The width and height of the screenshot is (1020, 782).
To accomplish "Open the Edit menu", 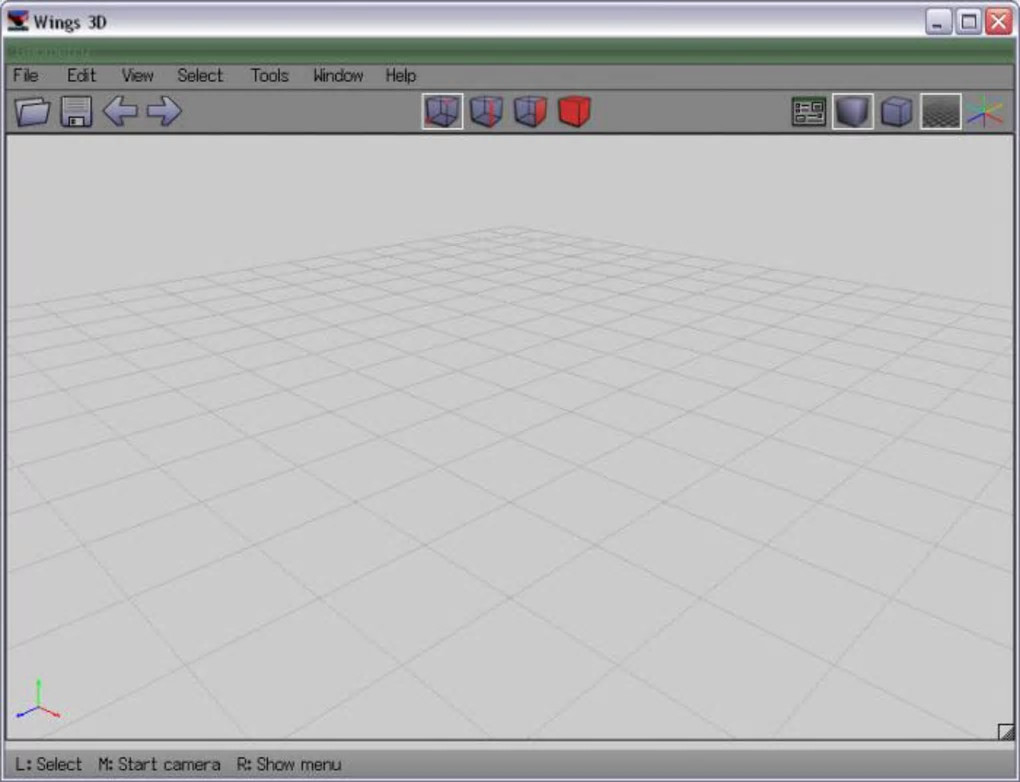I will (x=81, y=75).
